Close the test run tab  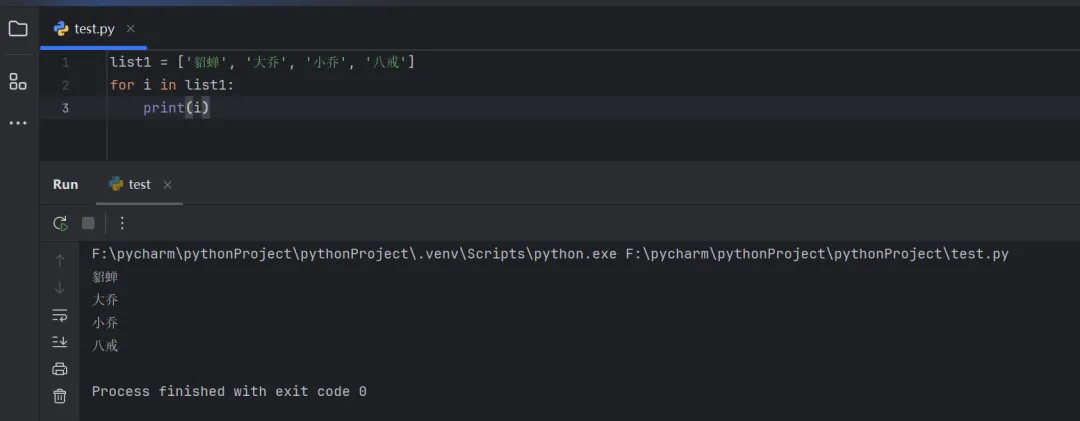(x=167, y=185)
